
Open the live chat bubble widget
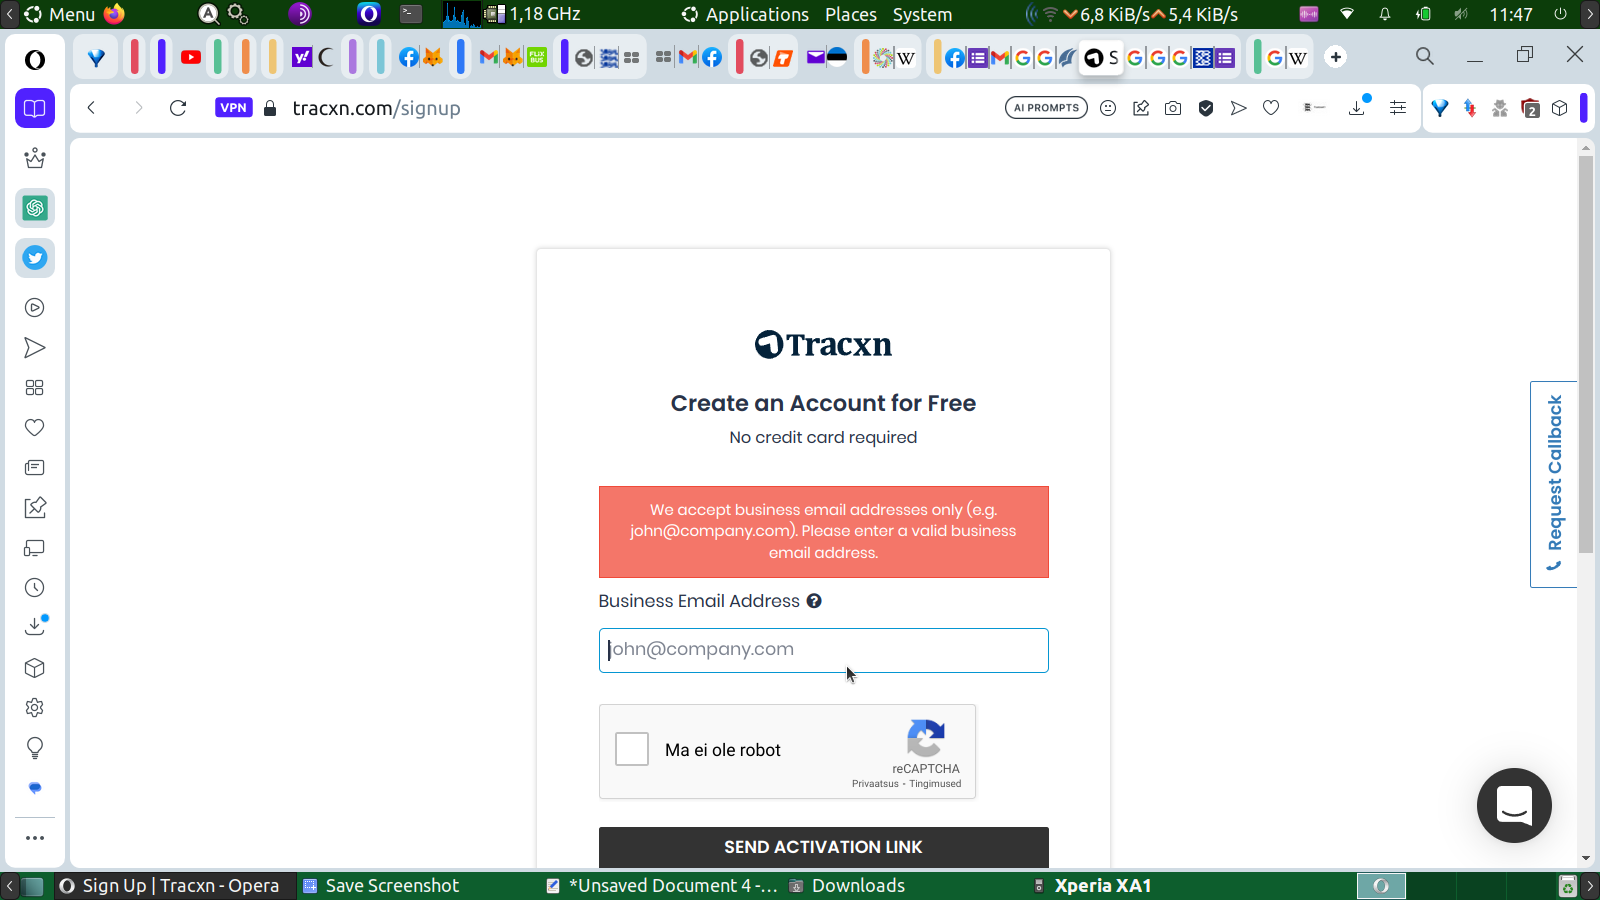(x=1514, y=805)
